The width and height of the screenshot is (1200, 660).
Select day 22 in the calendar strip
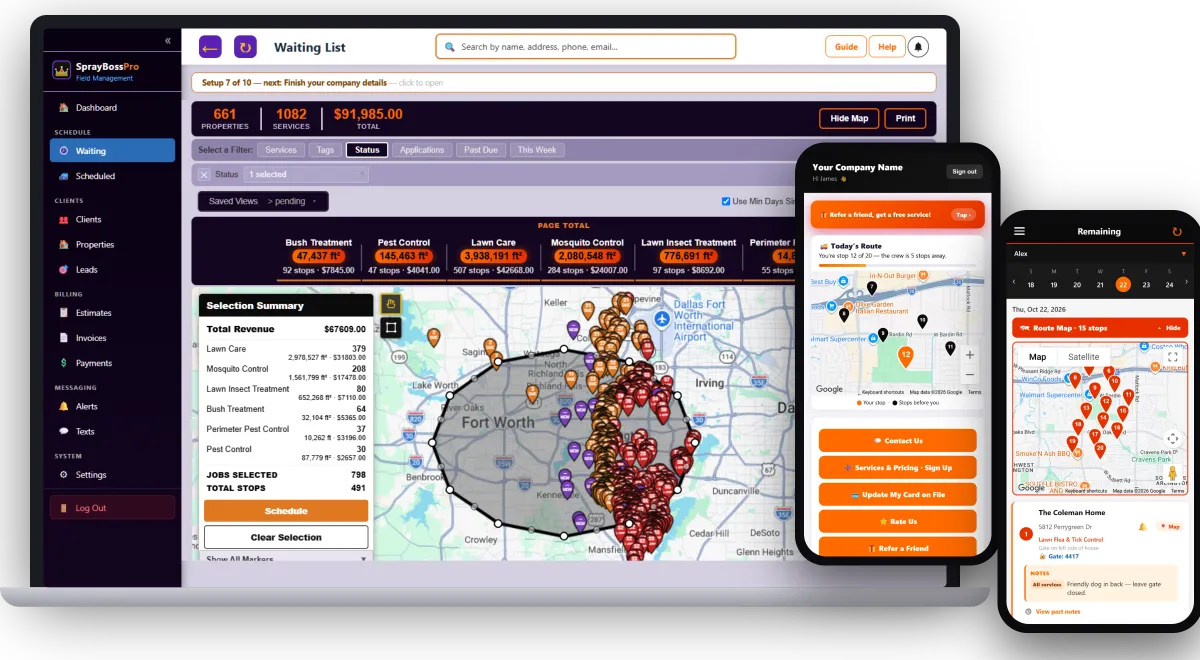[x=1123, y=284]
